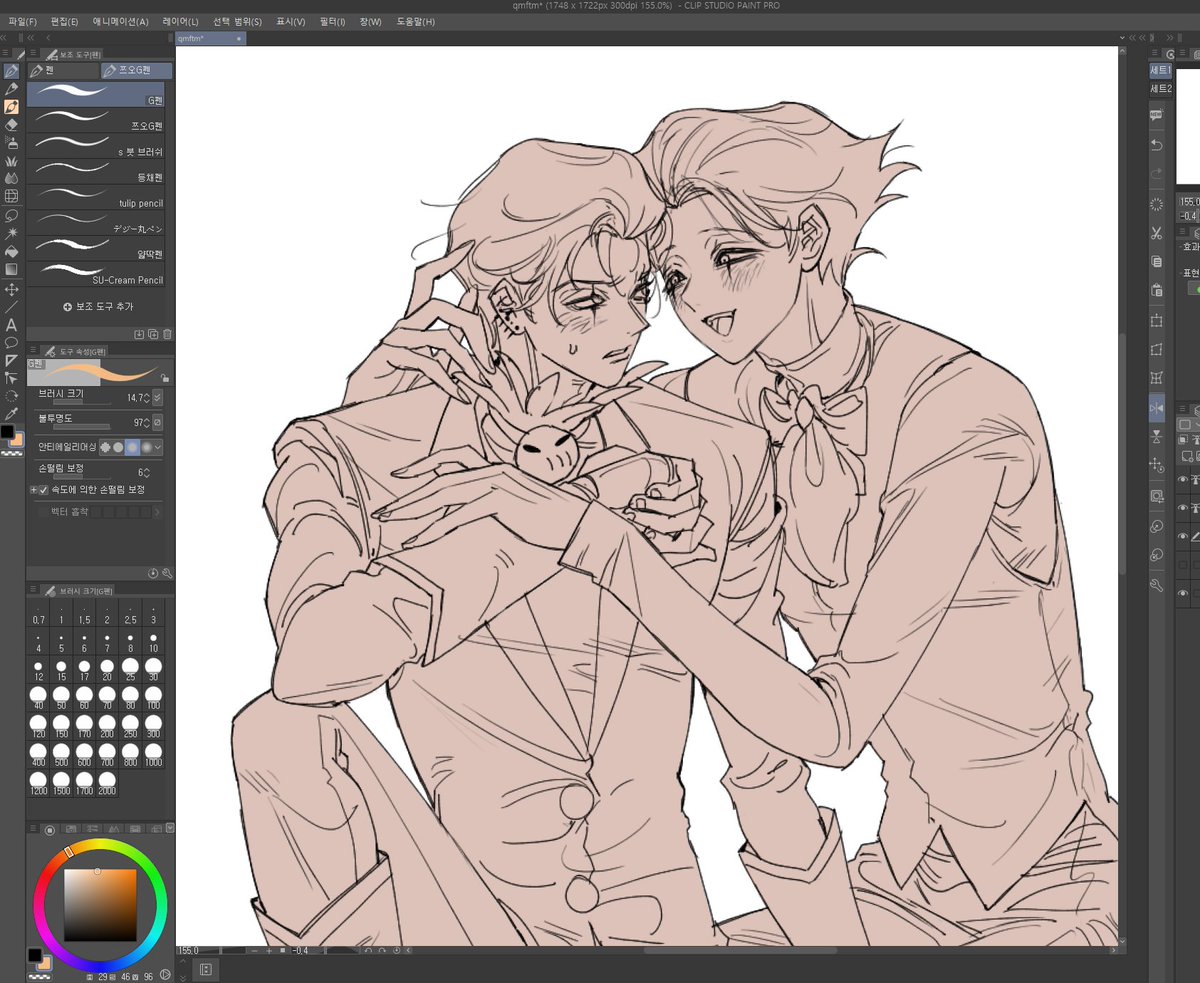Select the strongest anti-aliasing option

(146, 448)
